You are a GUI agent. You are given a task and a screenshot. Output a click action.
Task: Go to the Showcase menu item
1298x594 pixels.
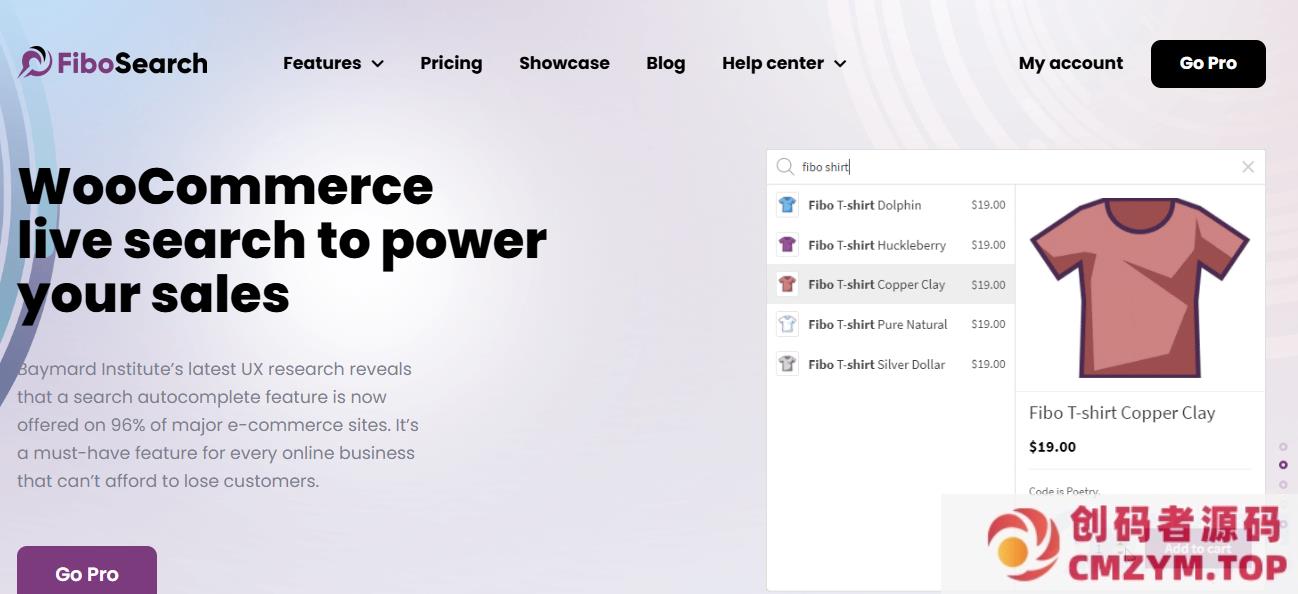point(564,63)
